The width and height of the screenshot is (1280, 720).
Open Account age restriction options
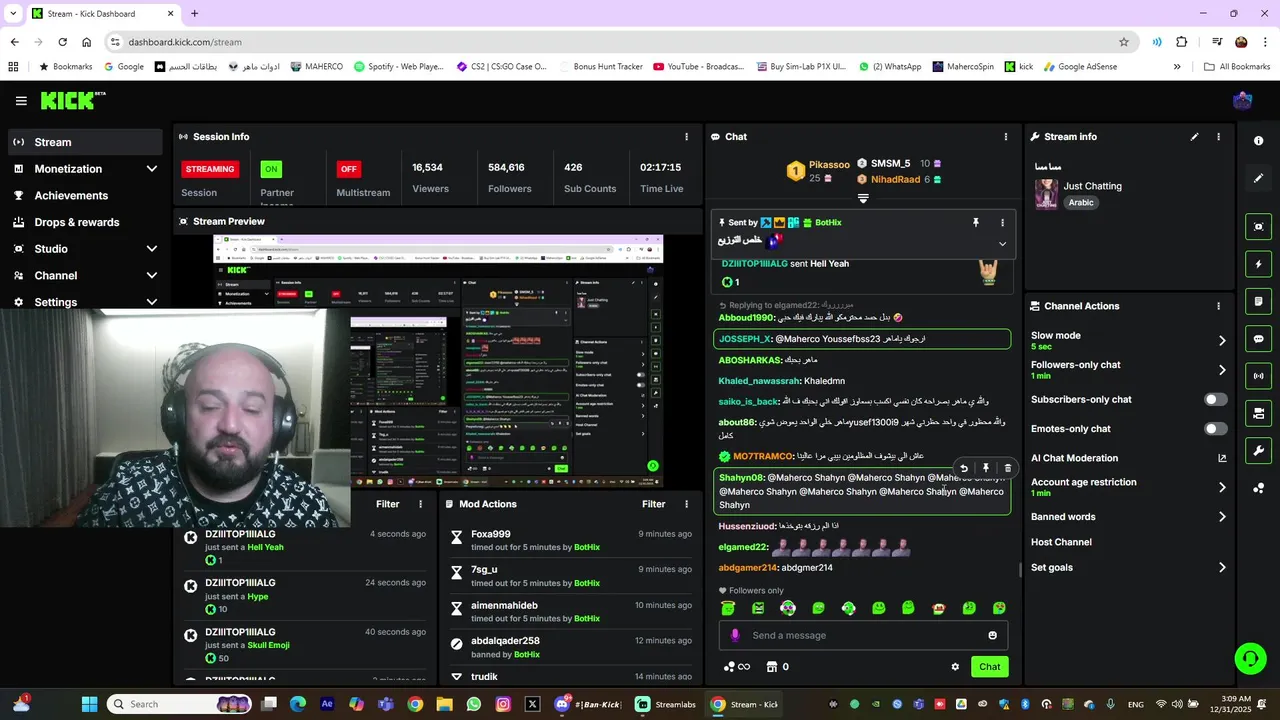(x=1222, y=487)
